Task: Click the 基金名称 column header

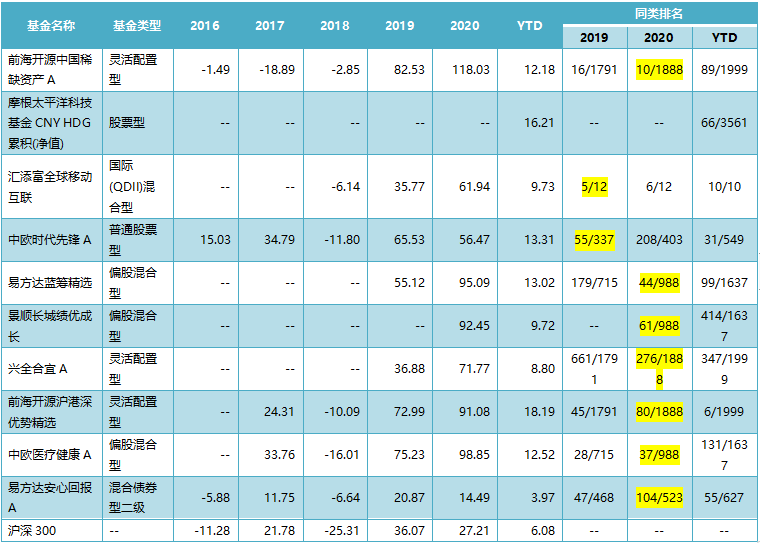Action: coord(51,26)
